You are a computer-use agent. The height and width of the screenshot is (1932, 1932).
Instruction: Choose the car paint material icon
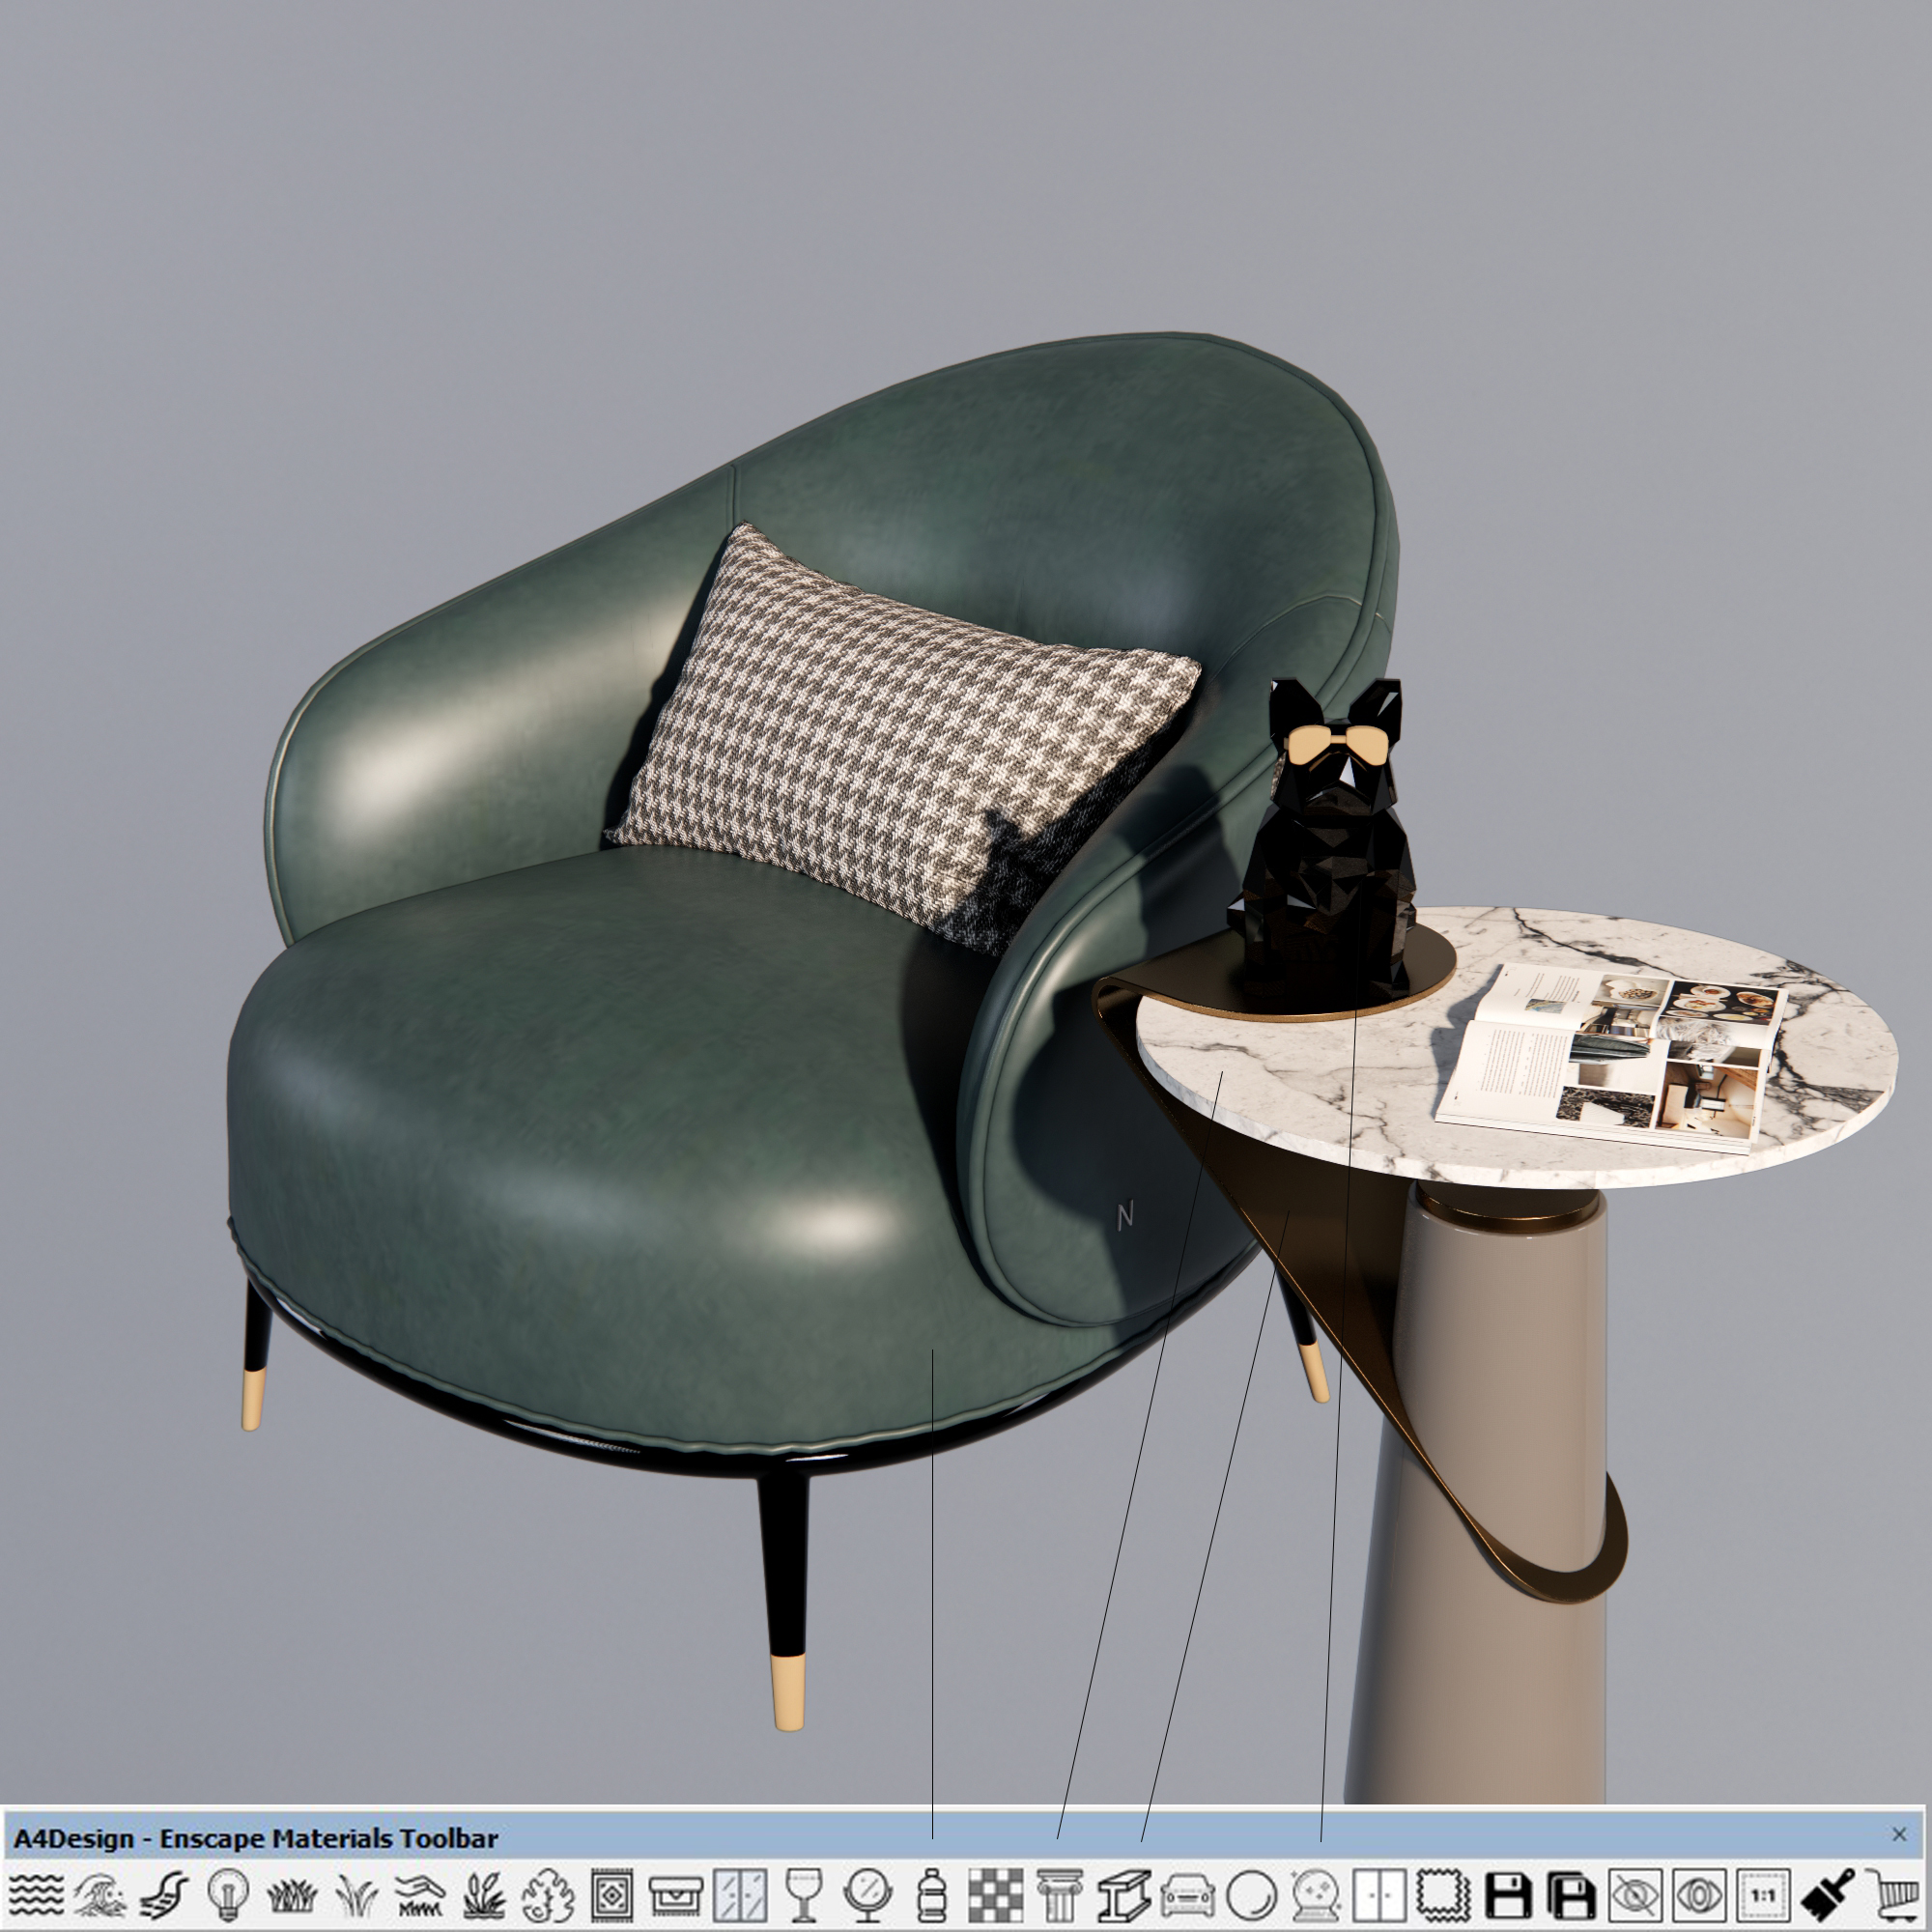(1187, 1894)
